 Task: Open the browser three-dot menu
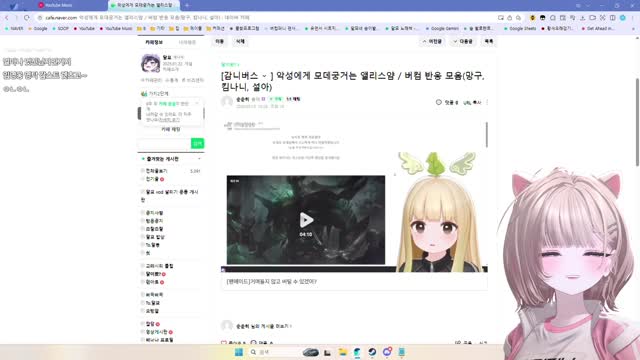(633, 18)
